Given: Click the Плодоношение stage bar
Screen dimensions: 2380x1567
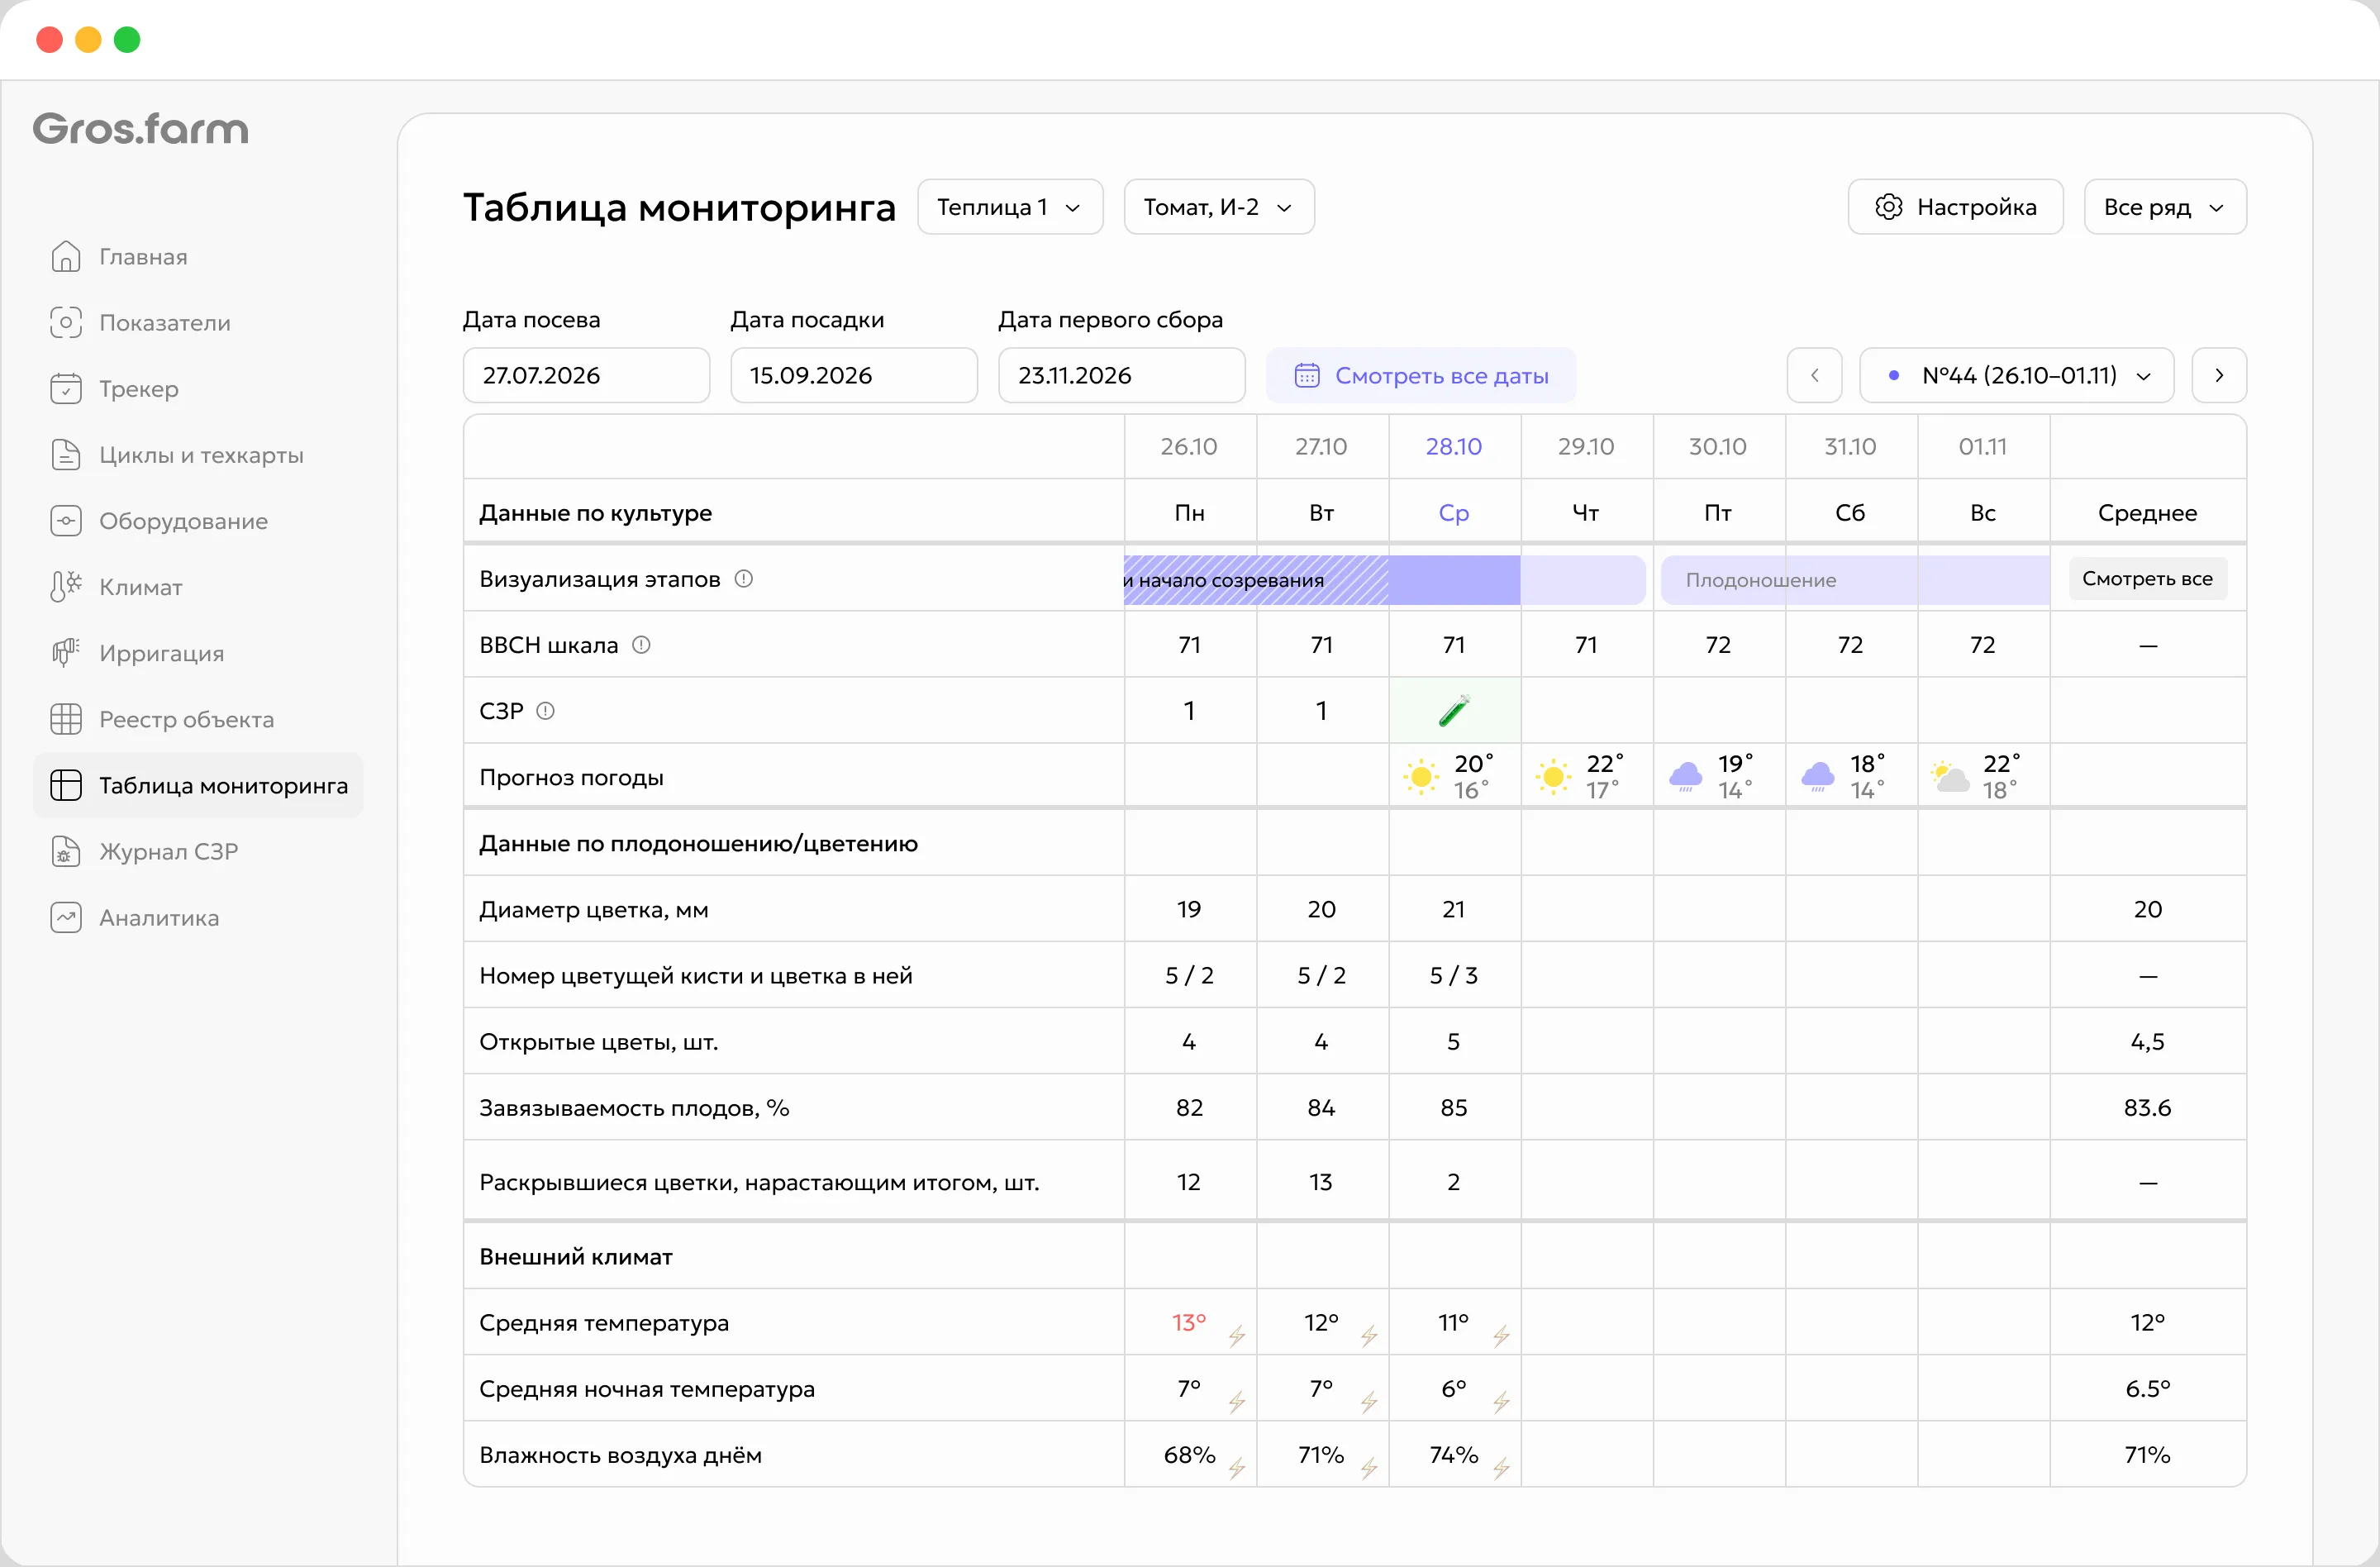Looking at the screenshot, I should [x=1855, y=580].
